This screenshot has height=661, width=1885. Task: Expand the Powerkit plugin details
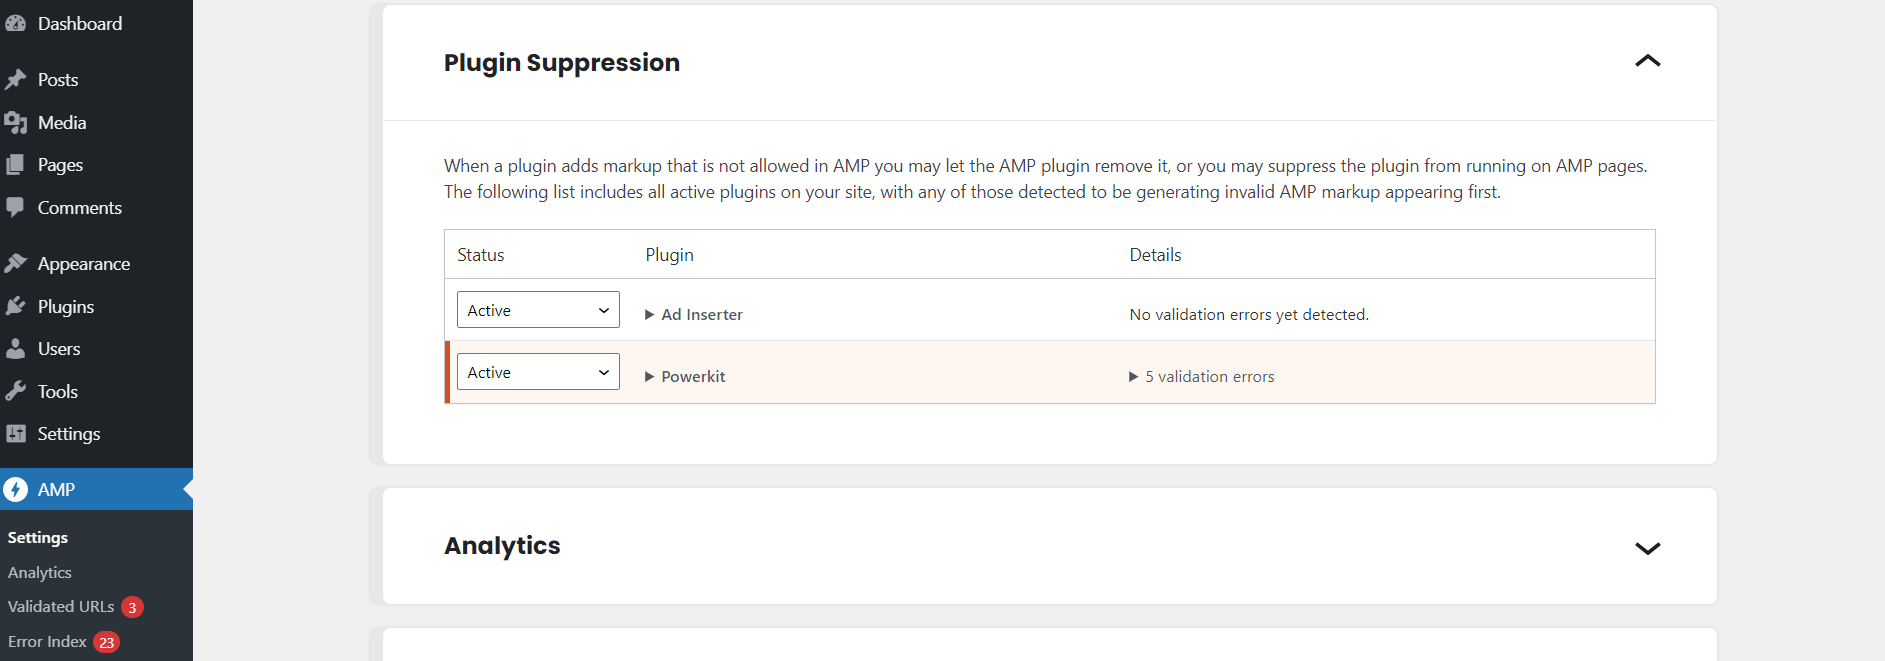(685, 376)
